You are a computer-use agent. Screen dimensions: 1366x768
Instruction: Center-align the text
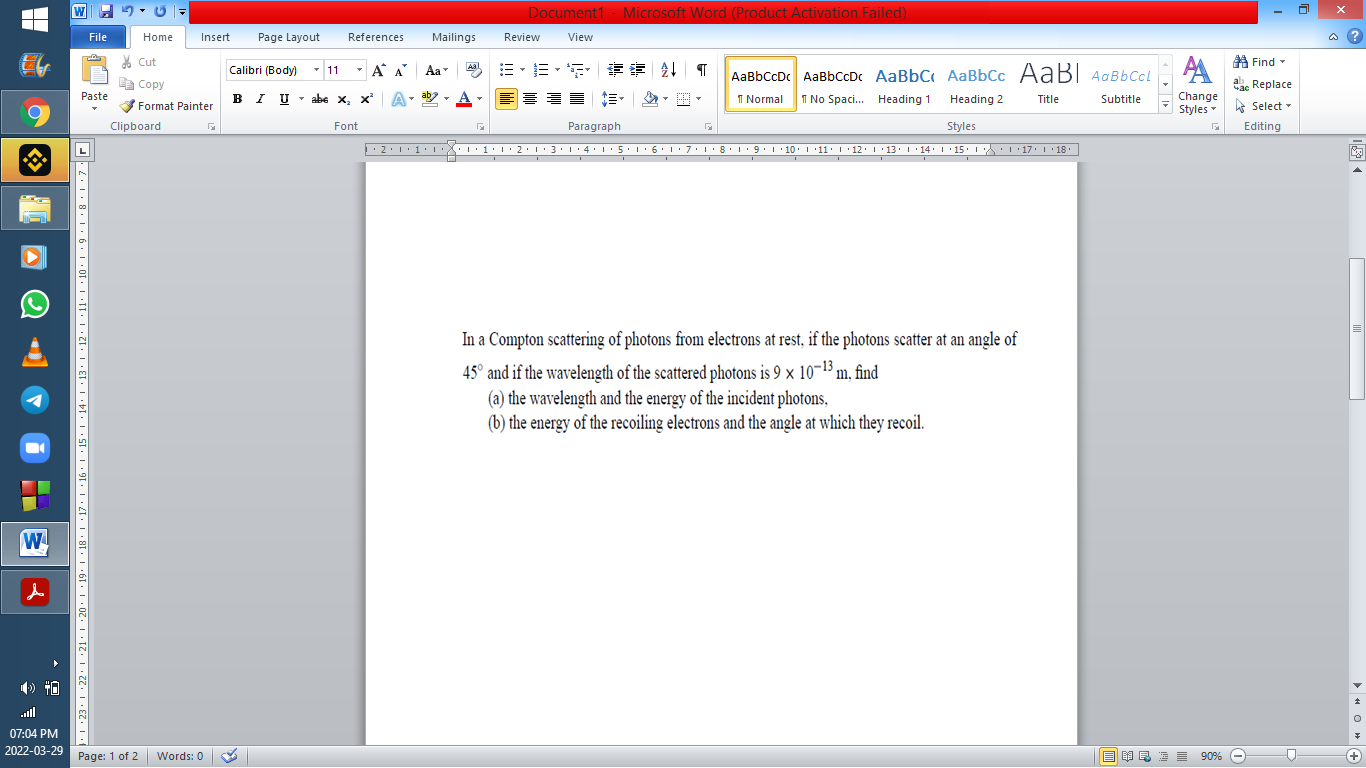pos(530,99)
